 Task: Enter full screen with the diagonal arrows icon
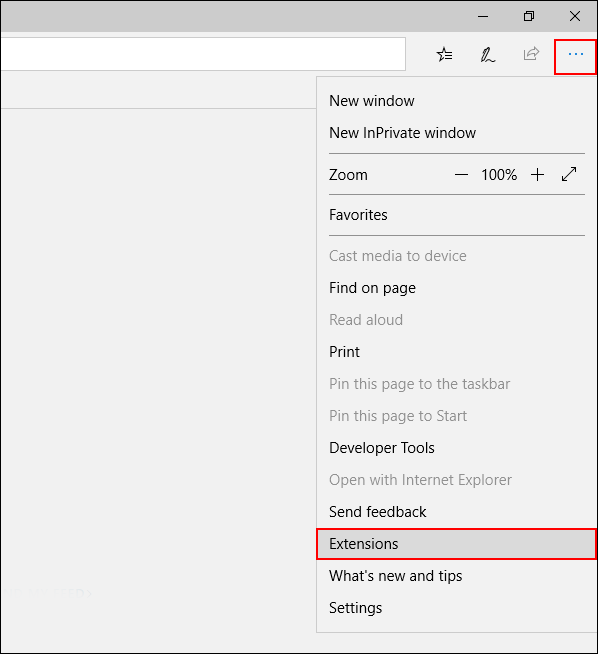tap(569, 174)
